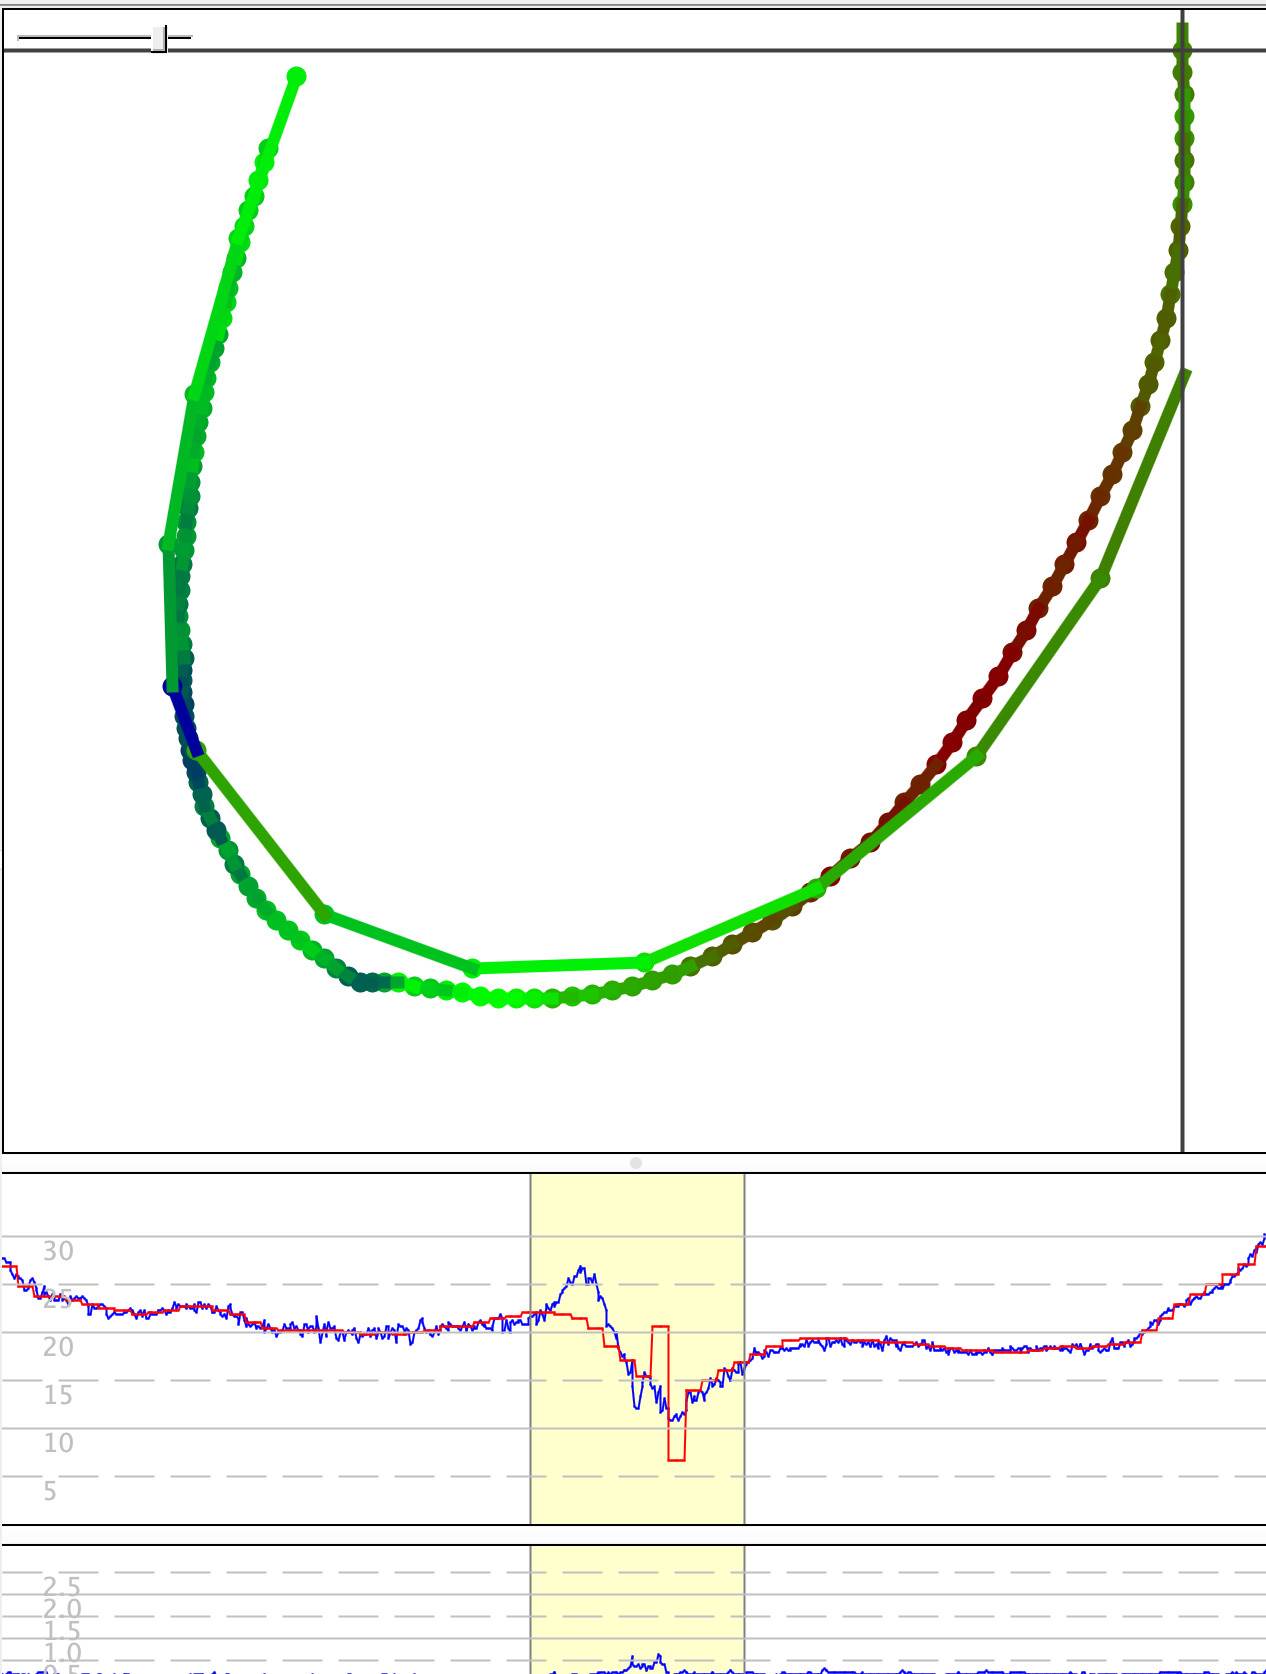Click the dark green vertex nearest the right vertical line
Screen dimensions: 1266x1674
tap(1100, 579)
